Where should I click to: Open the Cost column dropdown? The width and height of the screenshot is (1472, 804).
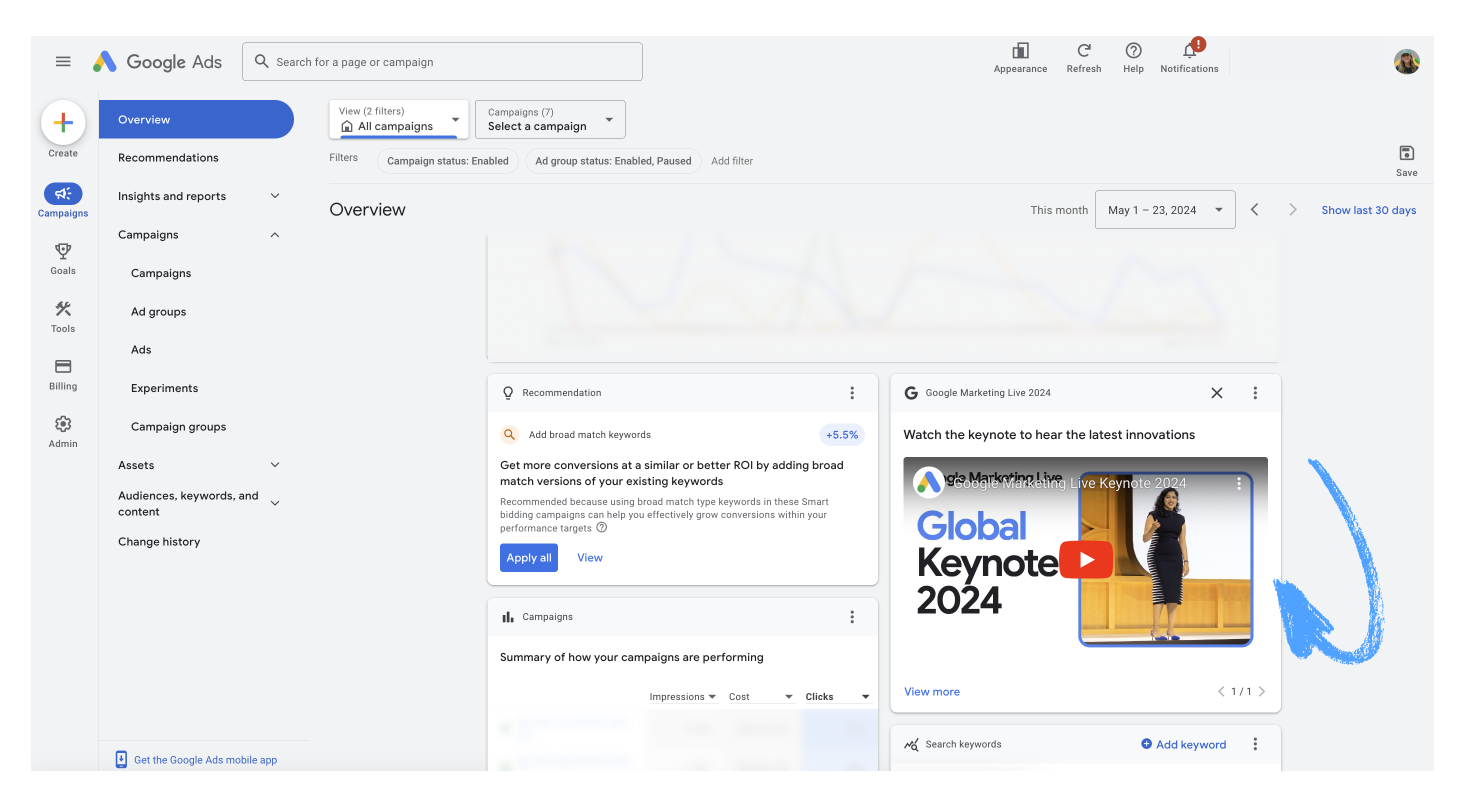(x=761, y=697)
